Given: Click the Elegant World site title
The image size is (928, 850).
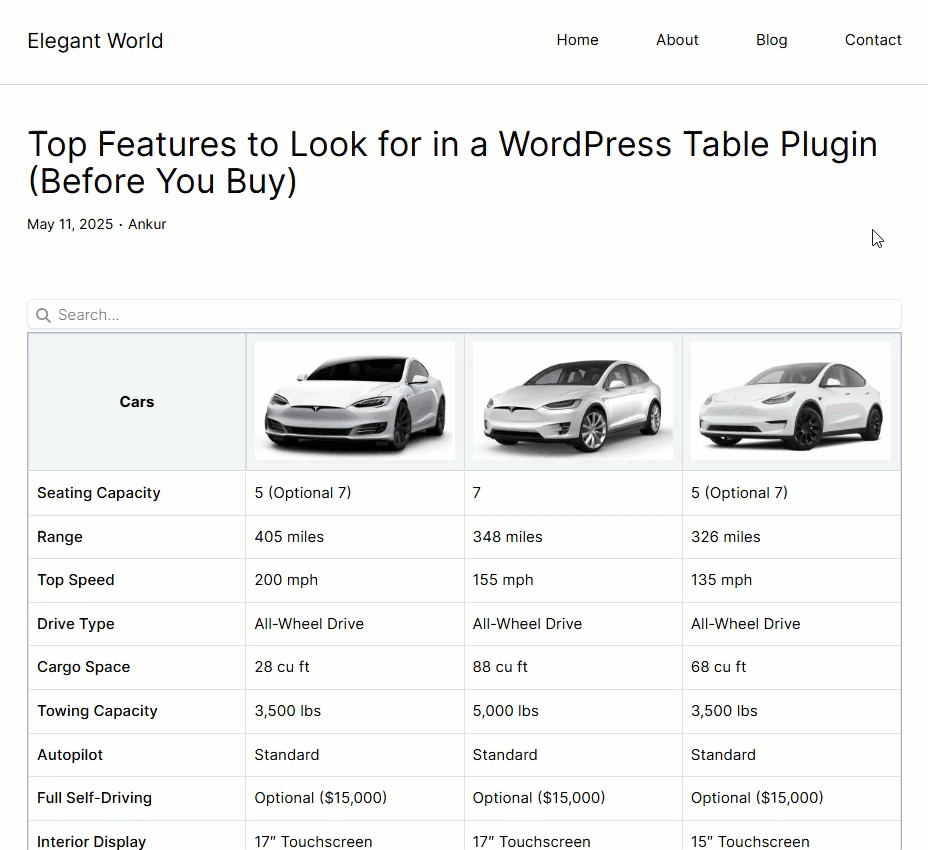Looking at the screenshot, I should pos(95,41).
